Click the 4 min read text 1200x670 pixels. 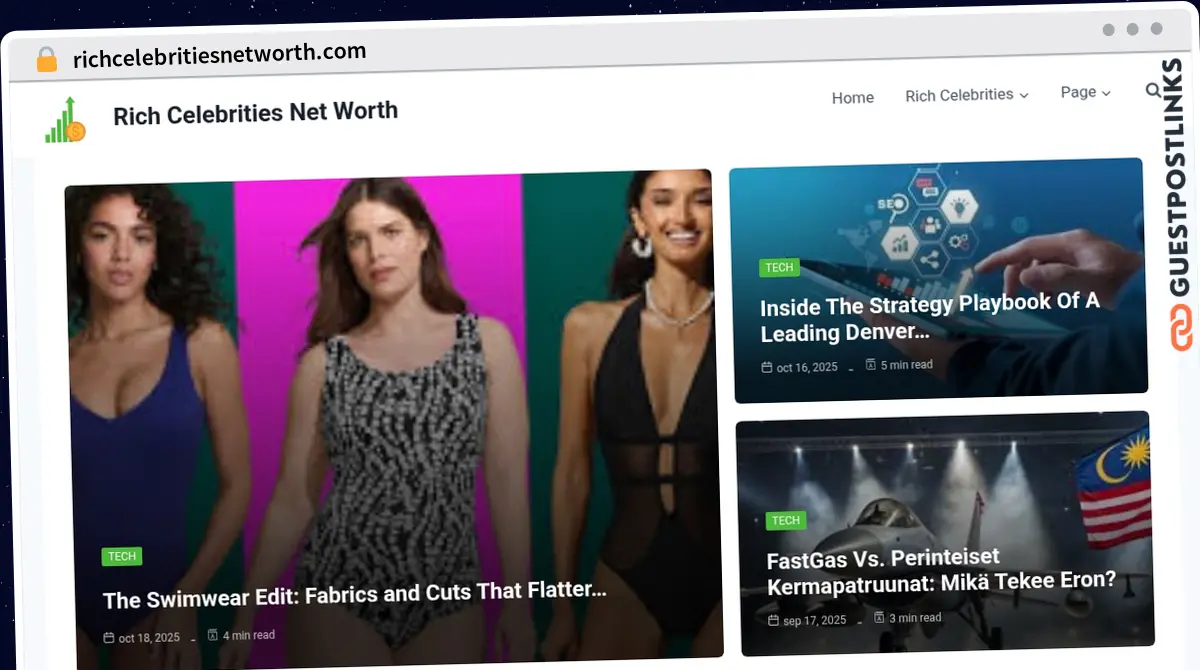pyautogui.click(x=249, y=635)
